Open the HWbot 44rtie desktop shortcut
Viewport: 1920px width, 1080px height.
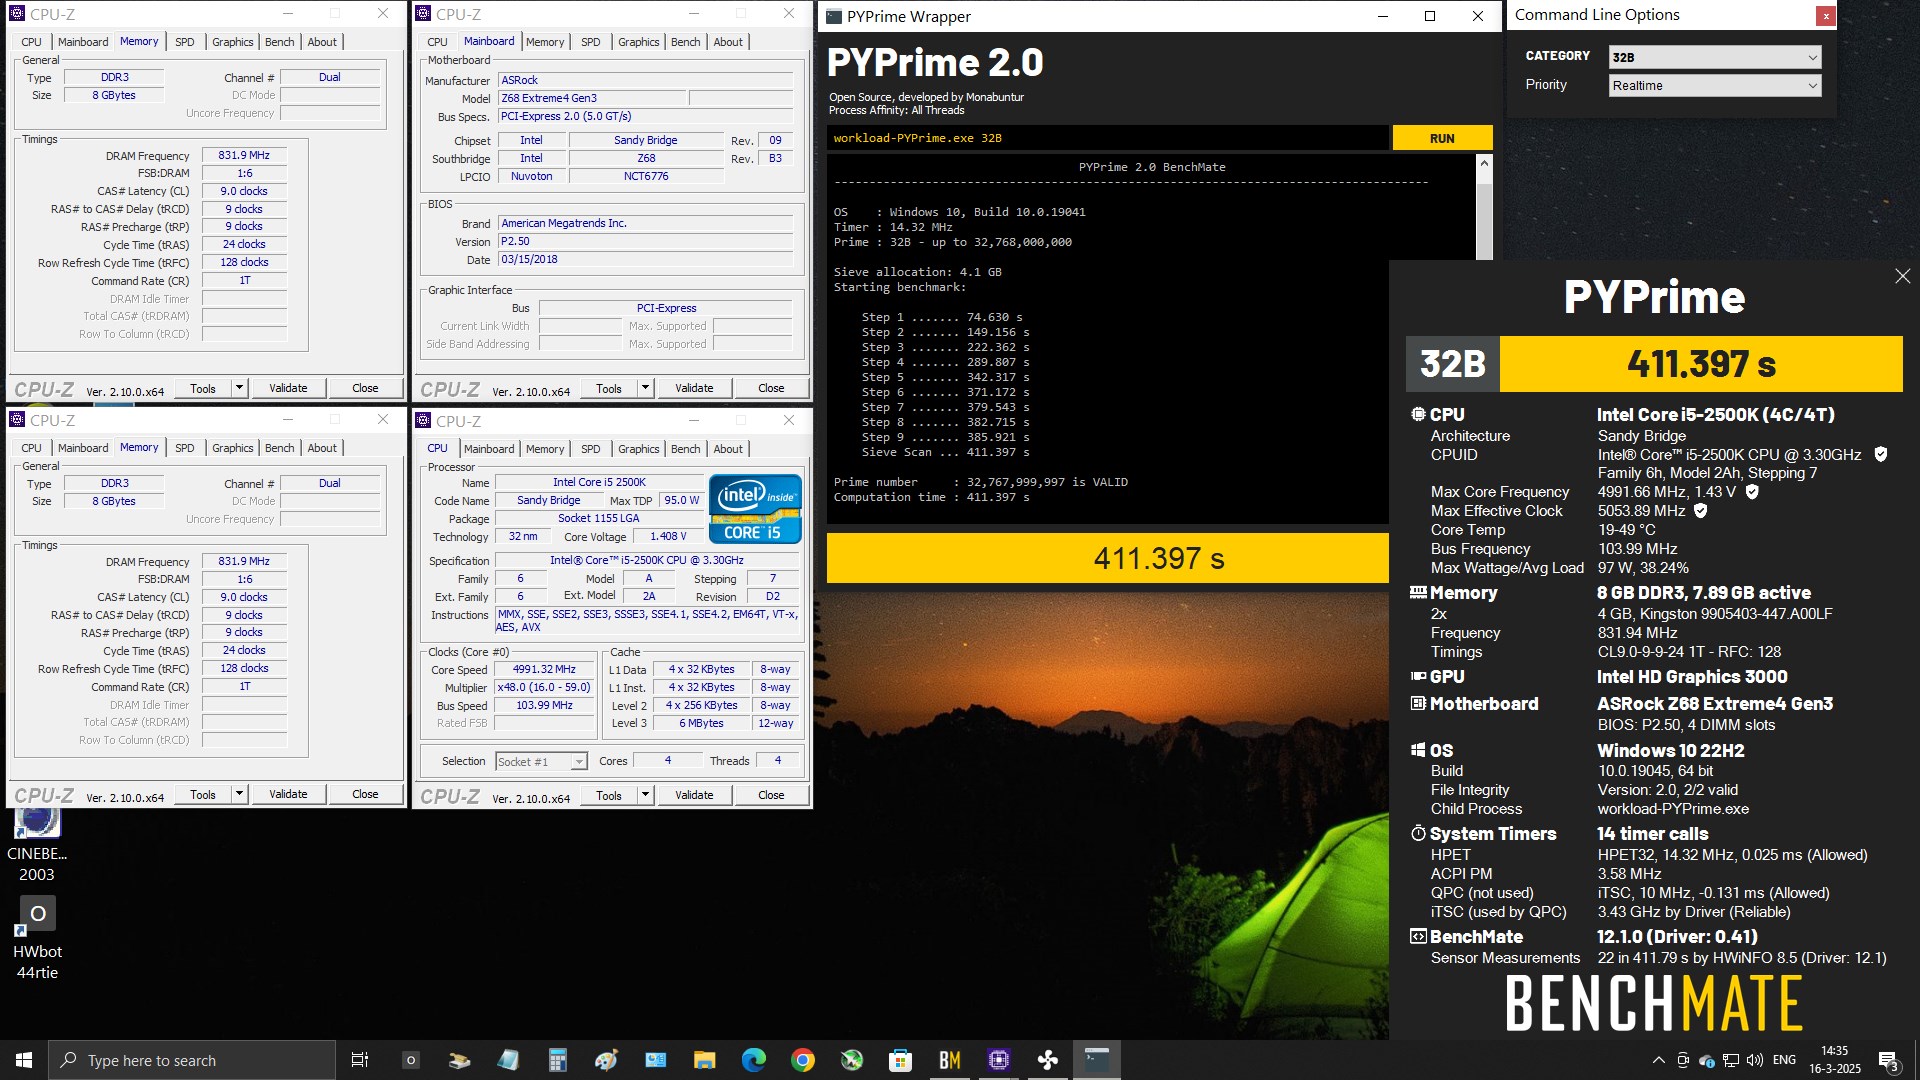[x=37, y=937]
